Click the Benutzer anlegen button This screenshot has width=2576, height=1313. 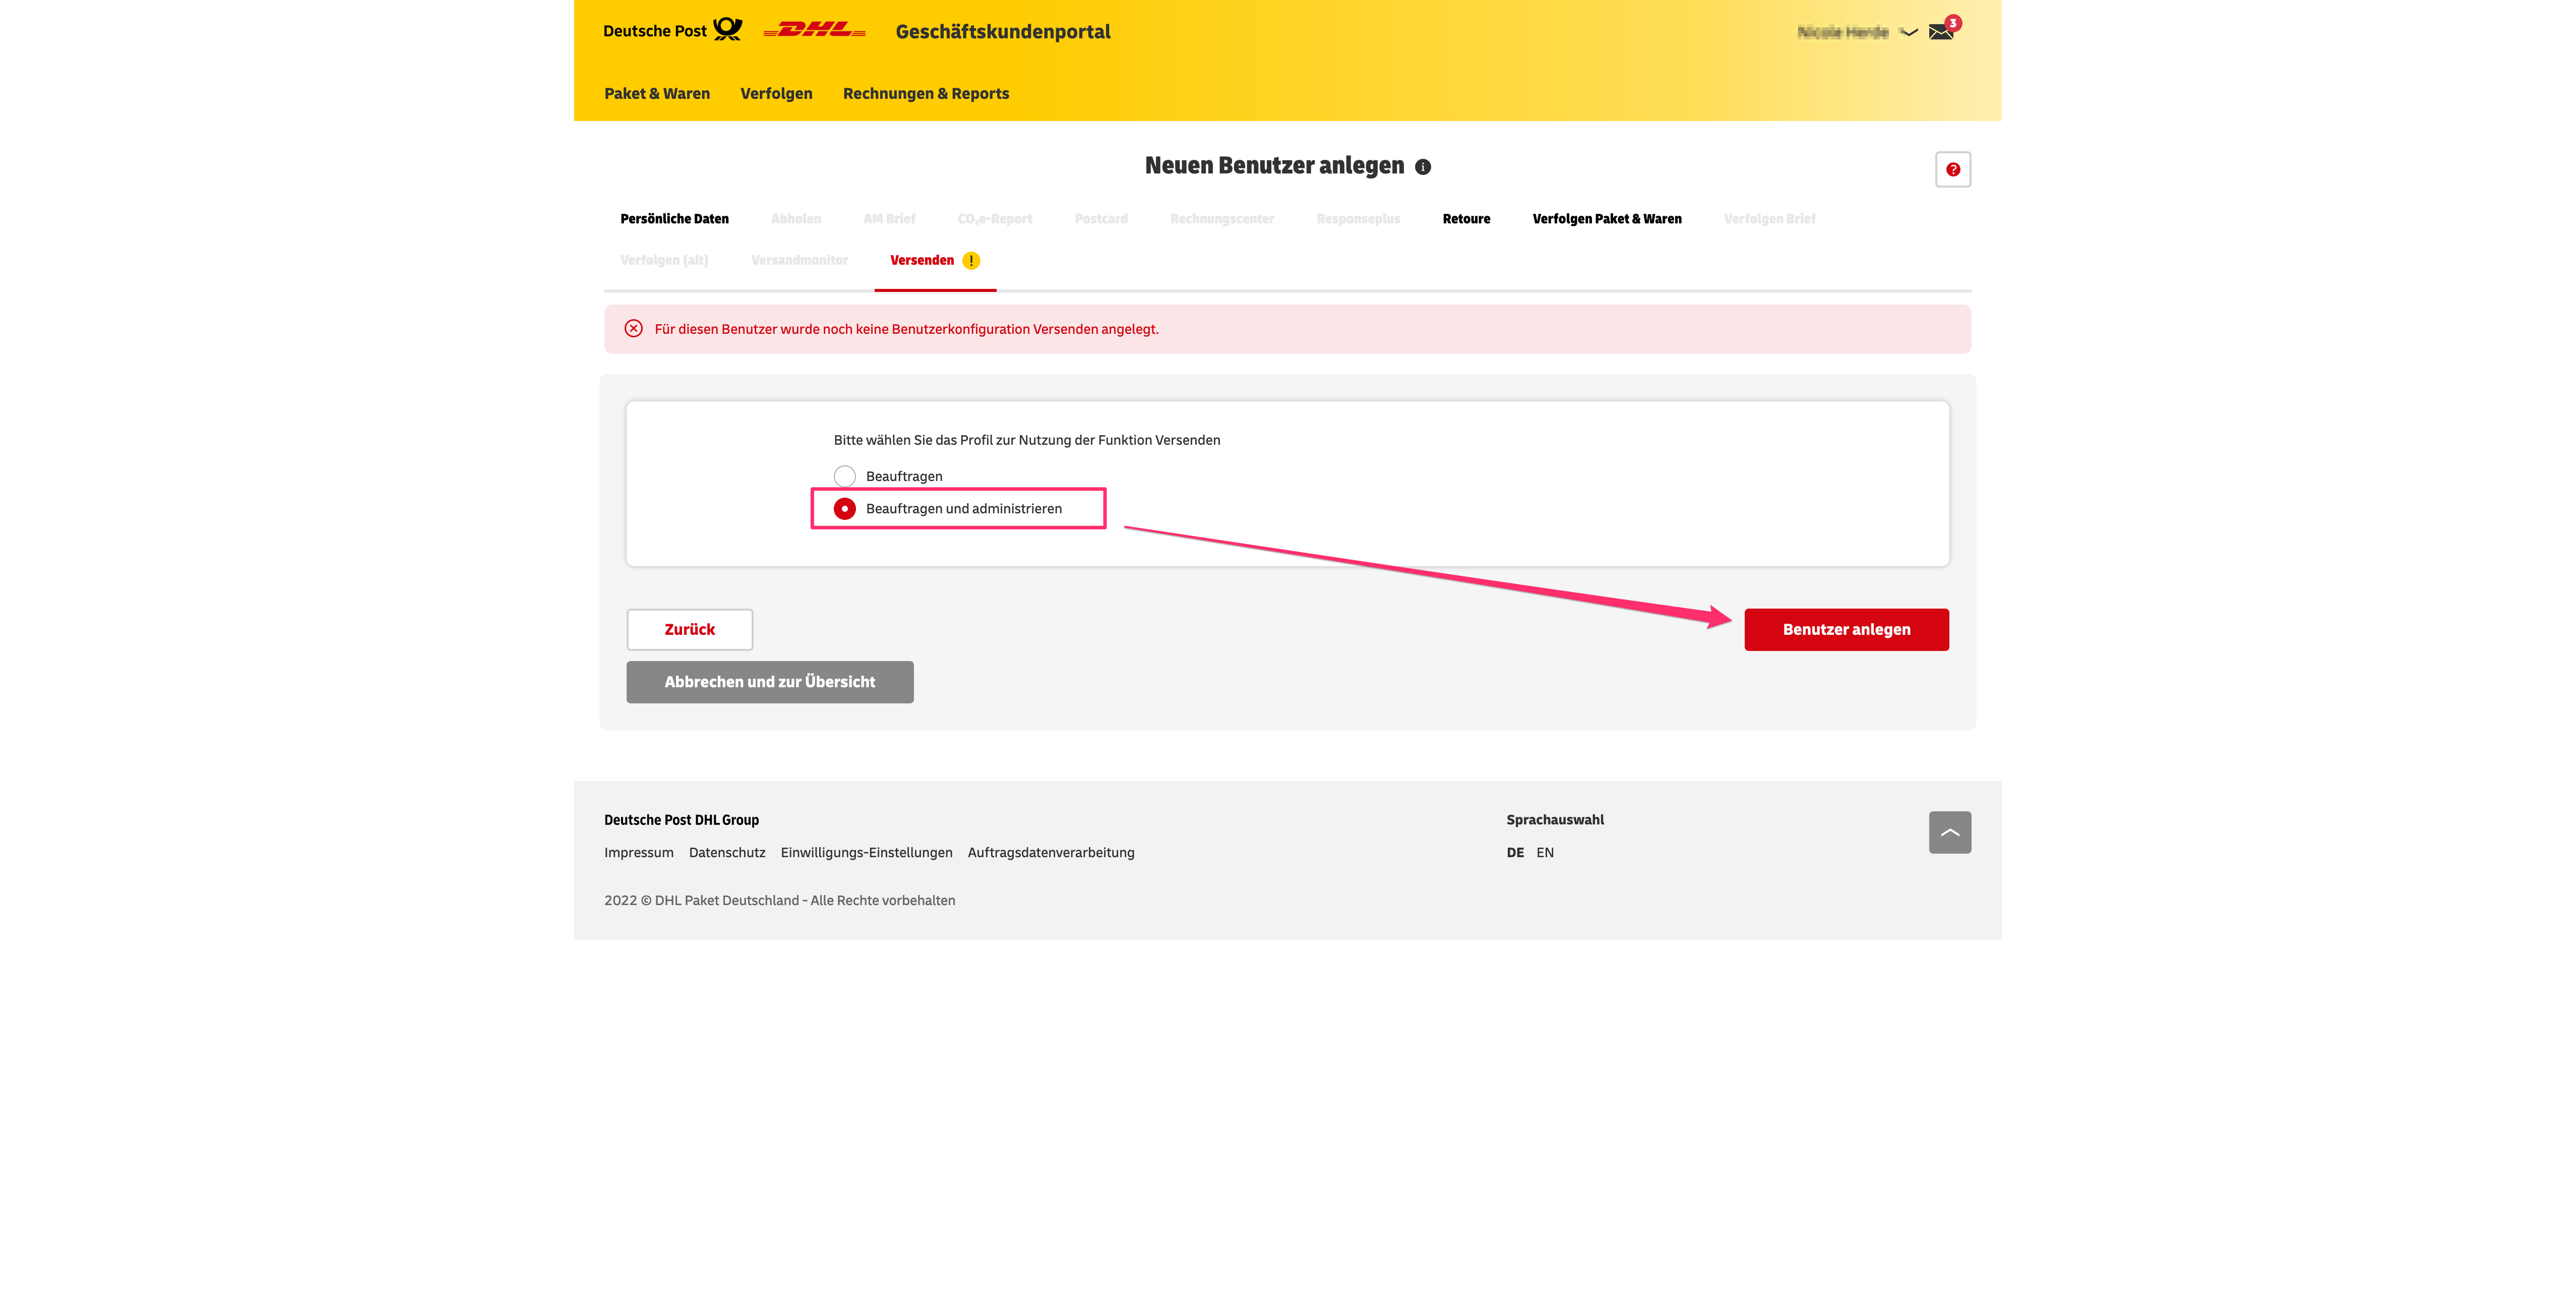pos(1845,630)
